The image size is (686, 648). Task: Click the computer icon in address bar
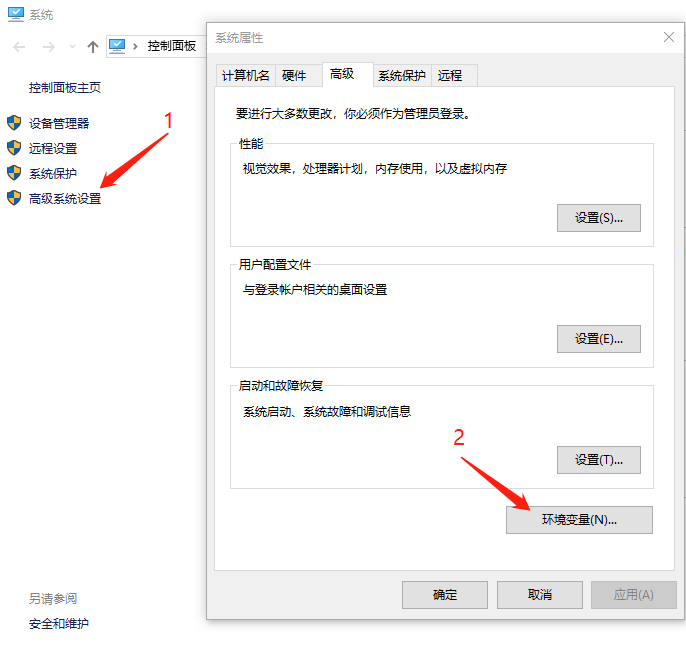click(x=117, y=46)
